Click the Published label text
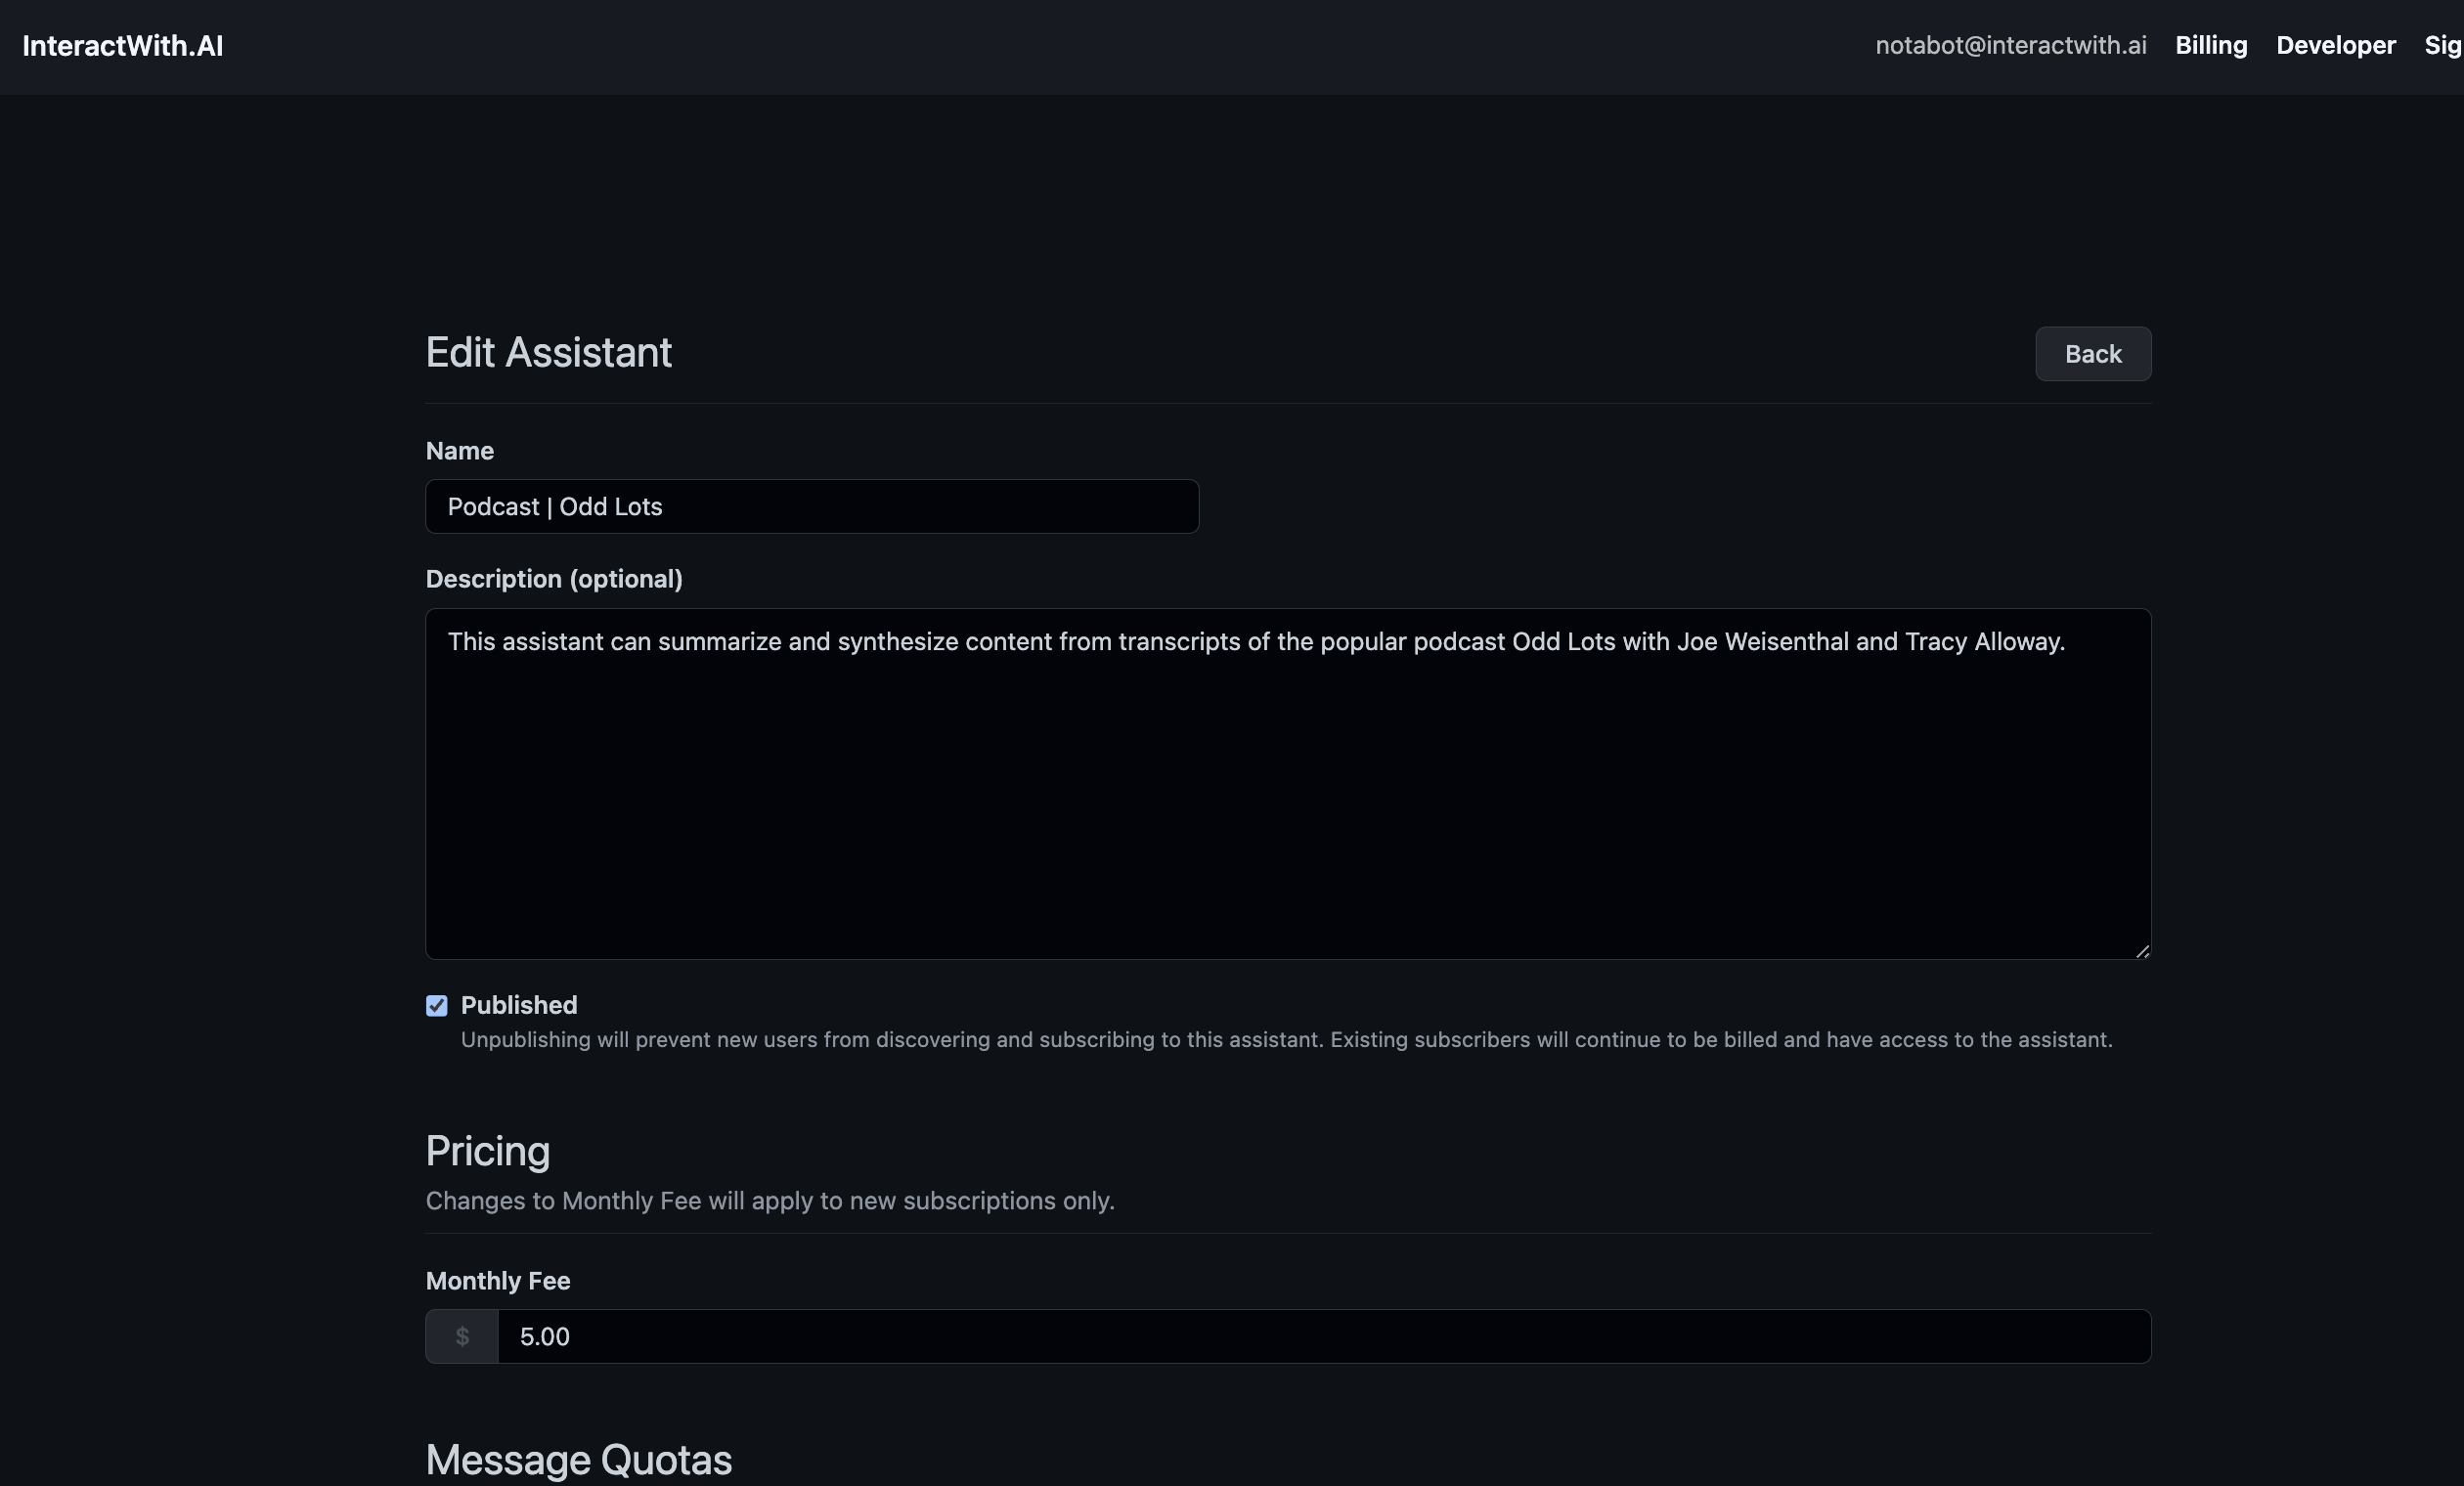 (518, 1005)
